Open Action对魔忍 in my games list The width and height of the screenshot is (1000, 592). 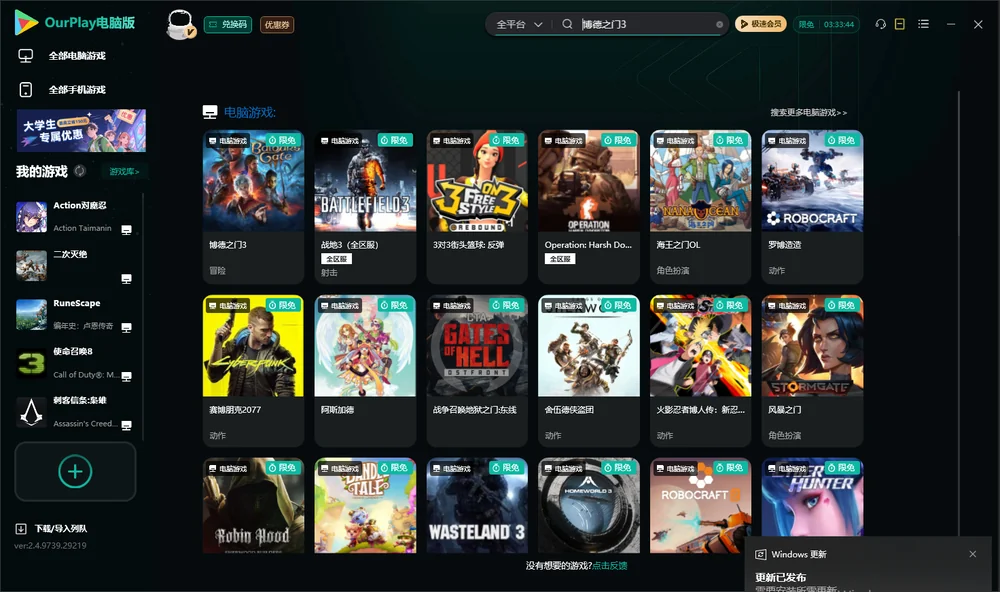pyautogui.click(x=75, y=217)
